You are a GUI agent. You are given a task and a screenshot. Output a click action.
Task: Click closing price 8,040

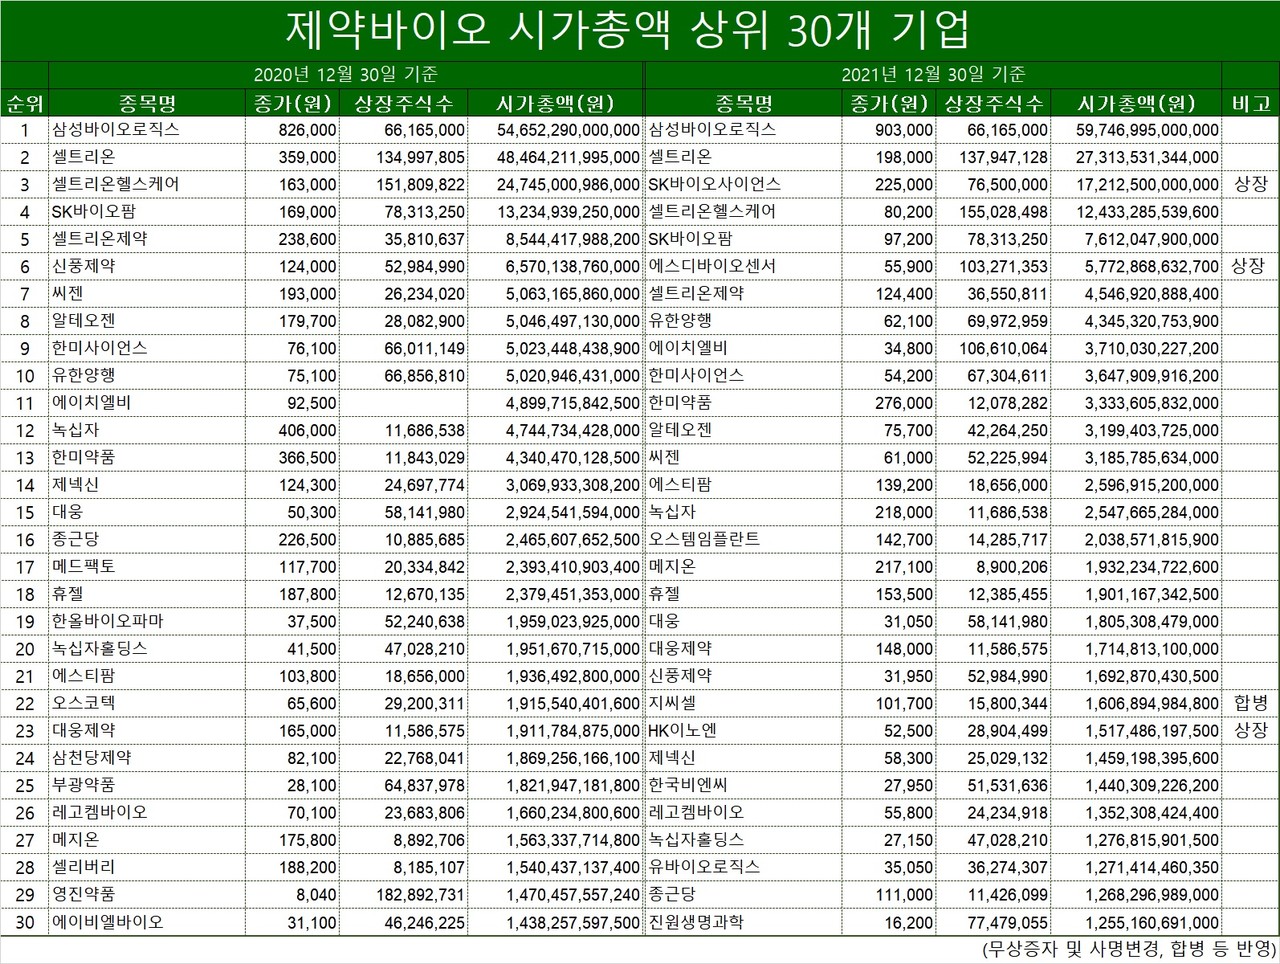(x=315, y=894)
